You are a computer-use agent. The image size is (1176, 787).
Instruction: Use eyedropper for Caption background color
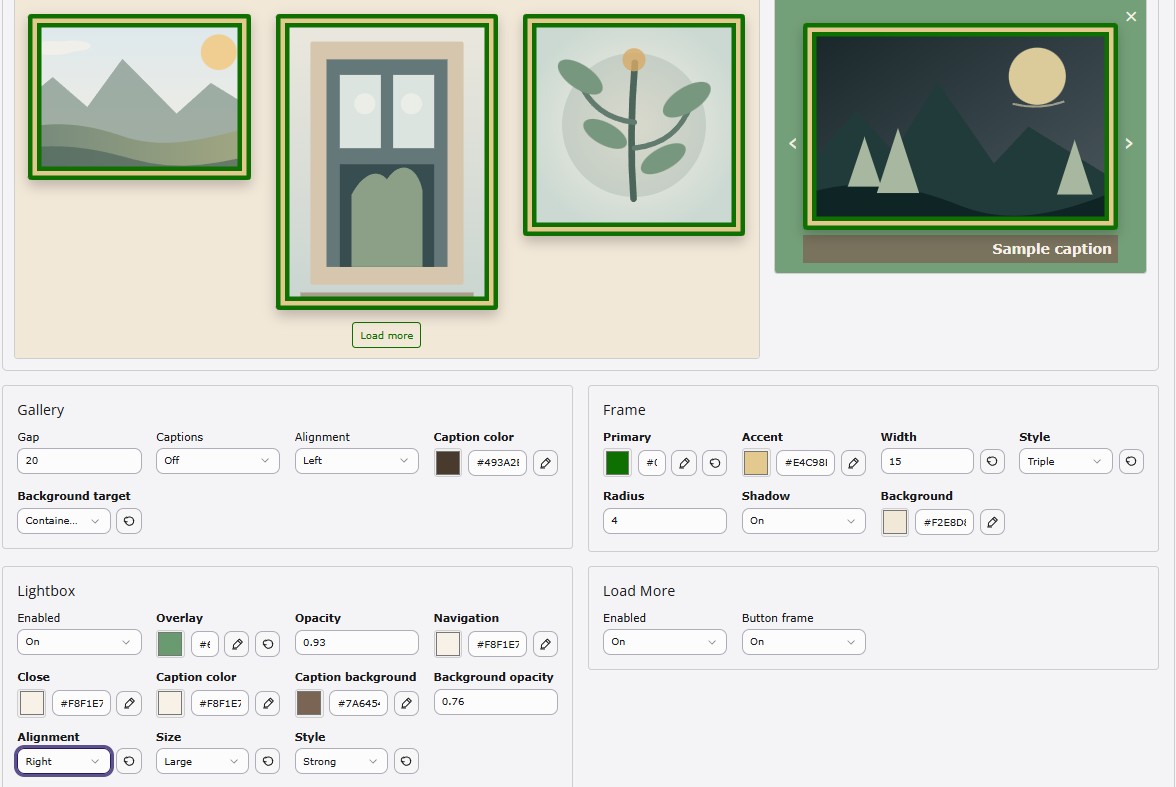[406, 703]
